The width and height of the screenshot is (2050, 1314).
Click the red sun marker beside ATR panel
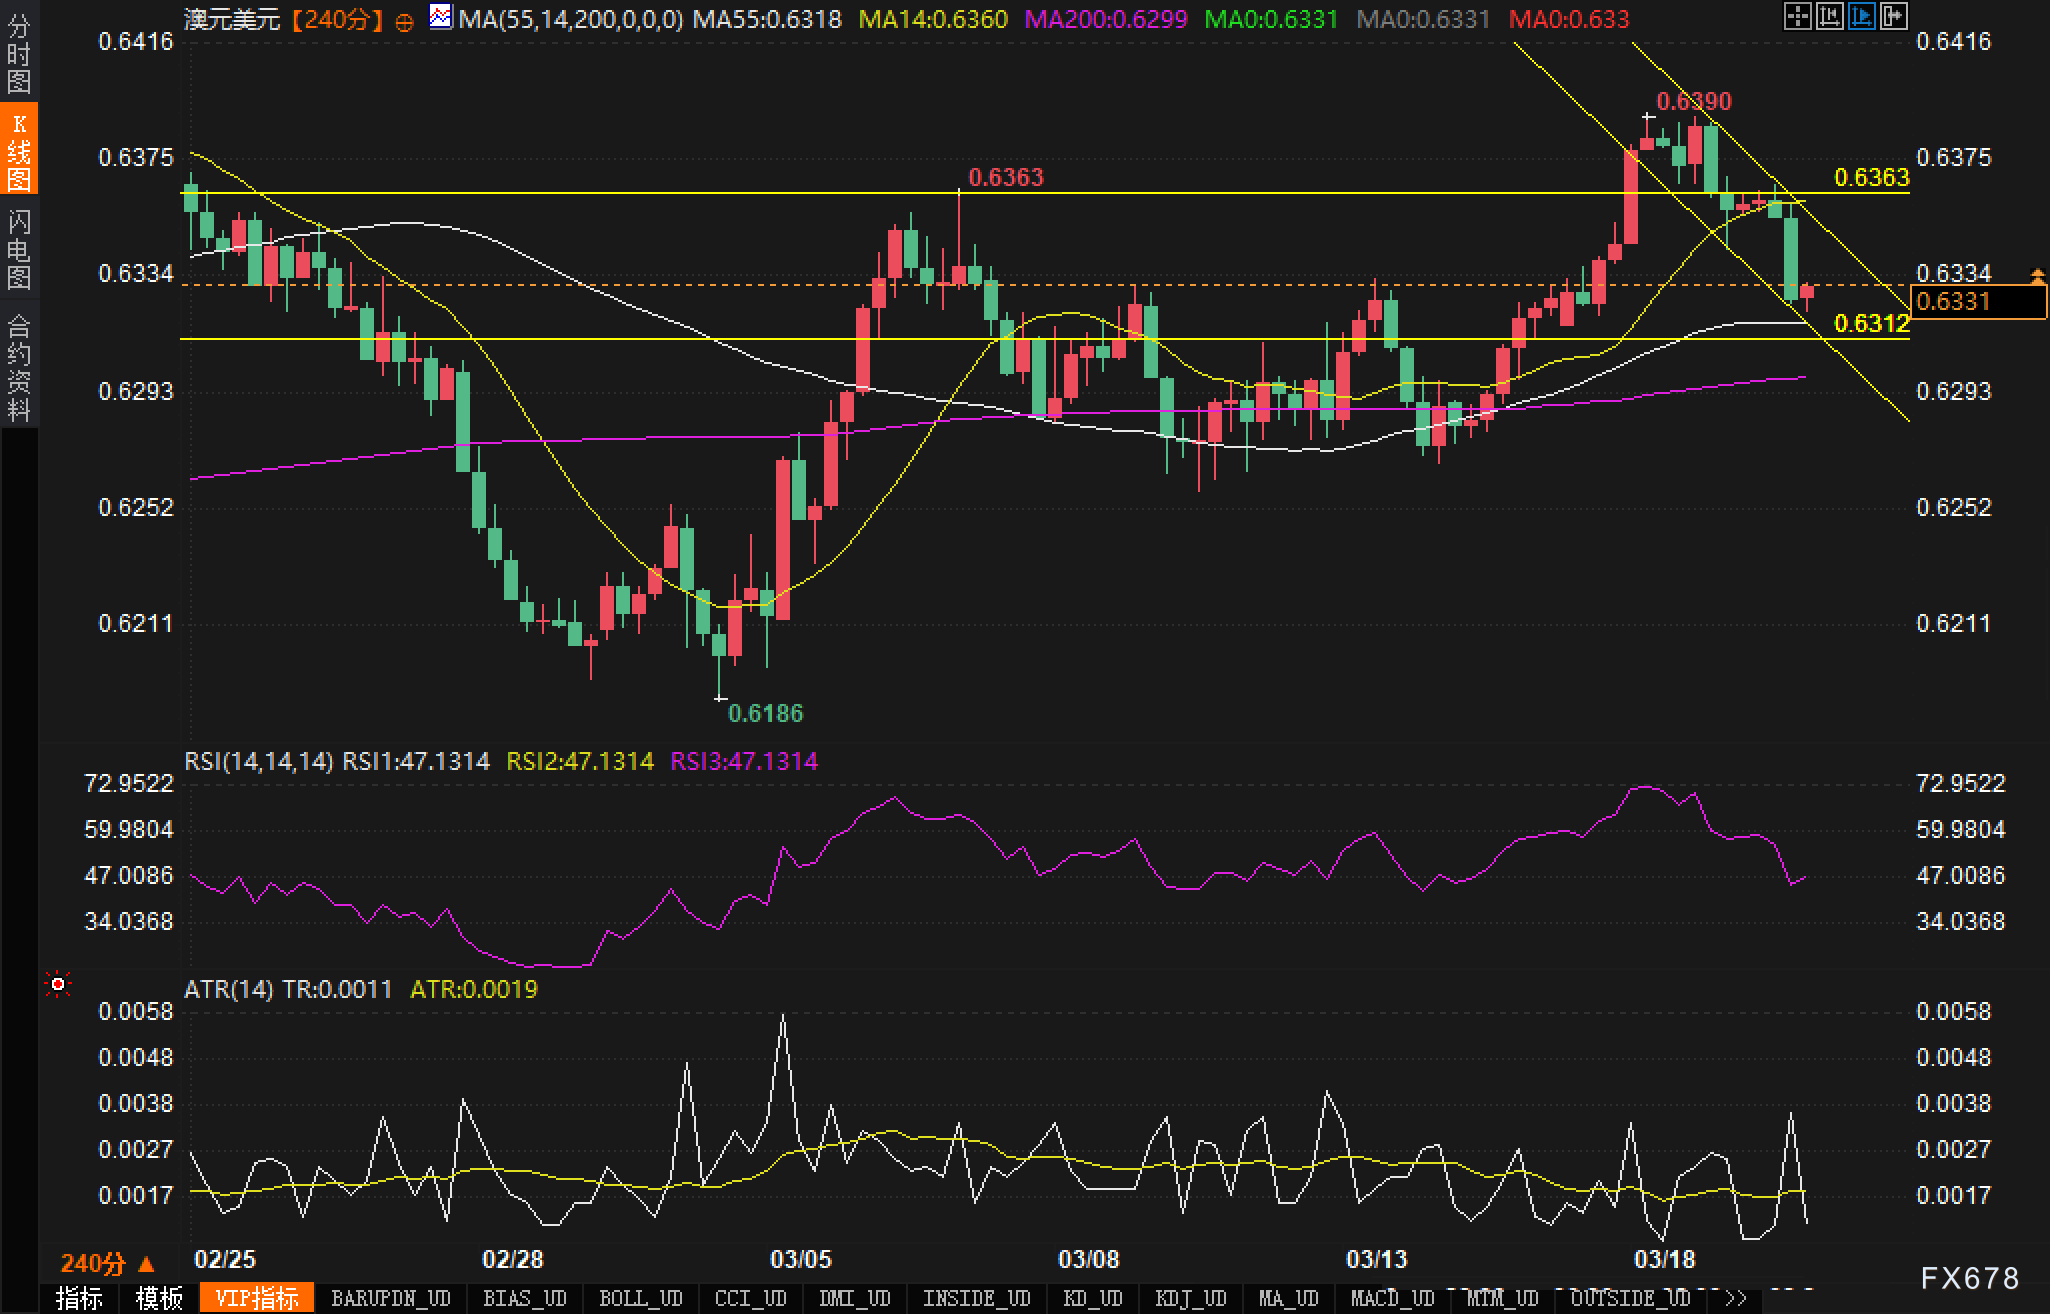tap(58, 985)
